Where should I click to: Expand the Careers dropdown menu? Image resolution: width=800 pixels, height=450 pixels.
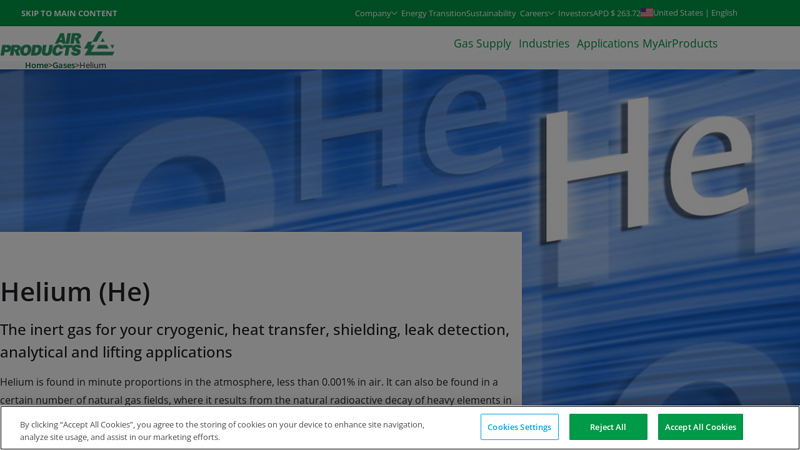pos(537,13)
